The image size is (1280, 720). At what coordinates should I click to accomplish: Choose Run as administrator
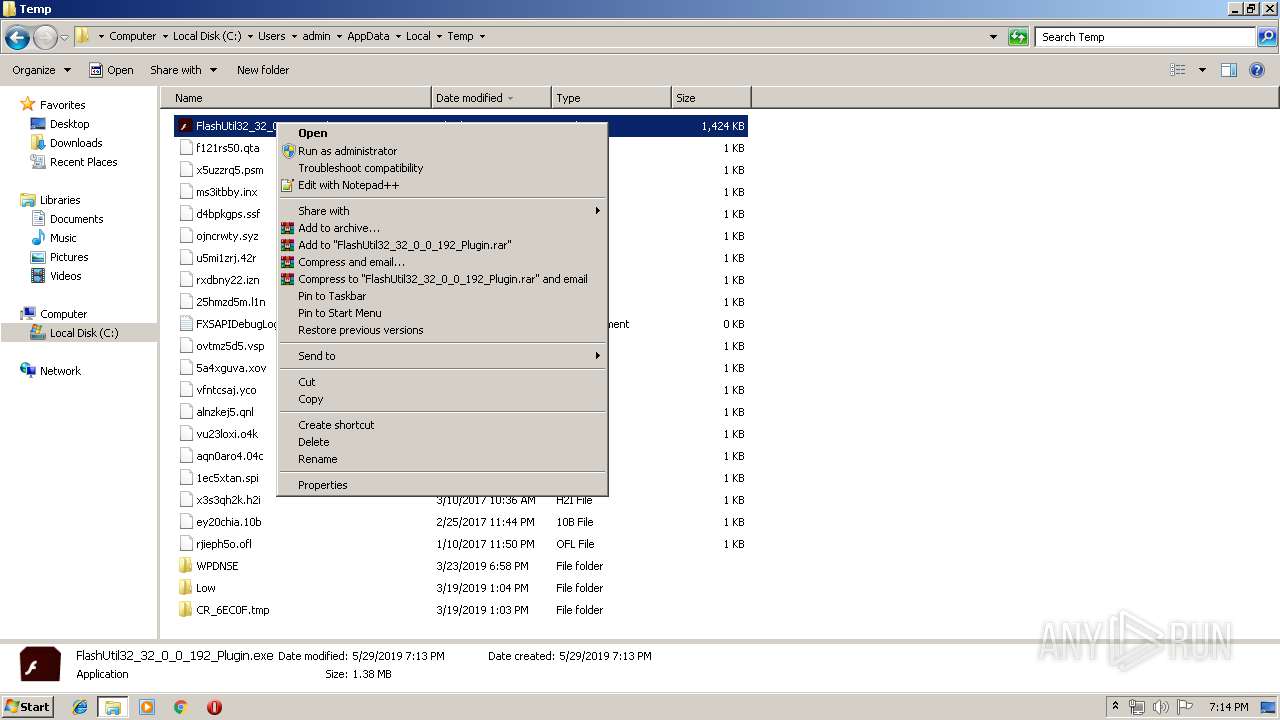coord(442,151)
